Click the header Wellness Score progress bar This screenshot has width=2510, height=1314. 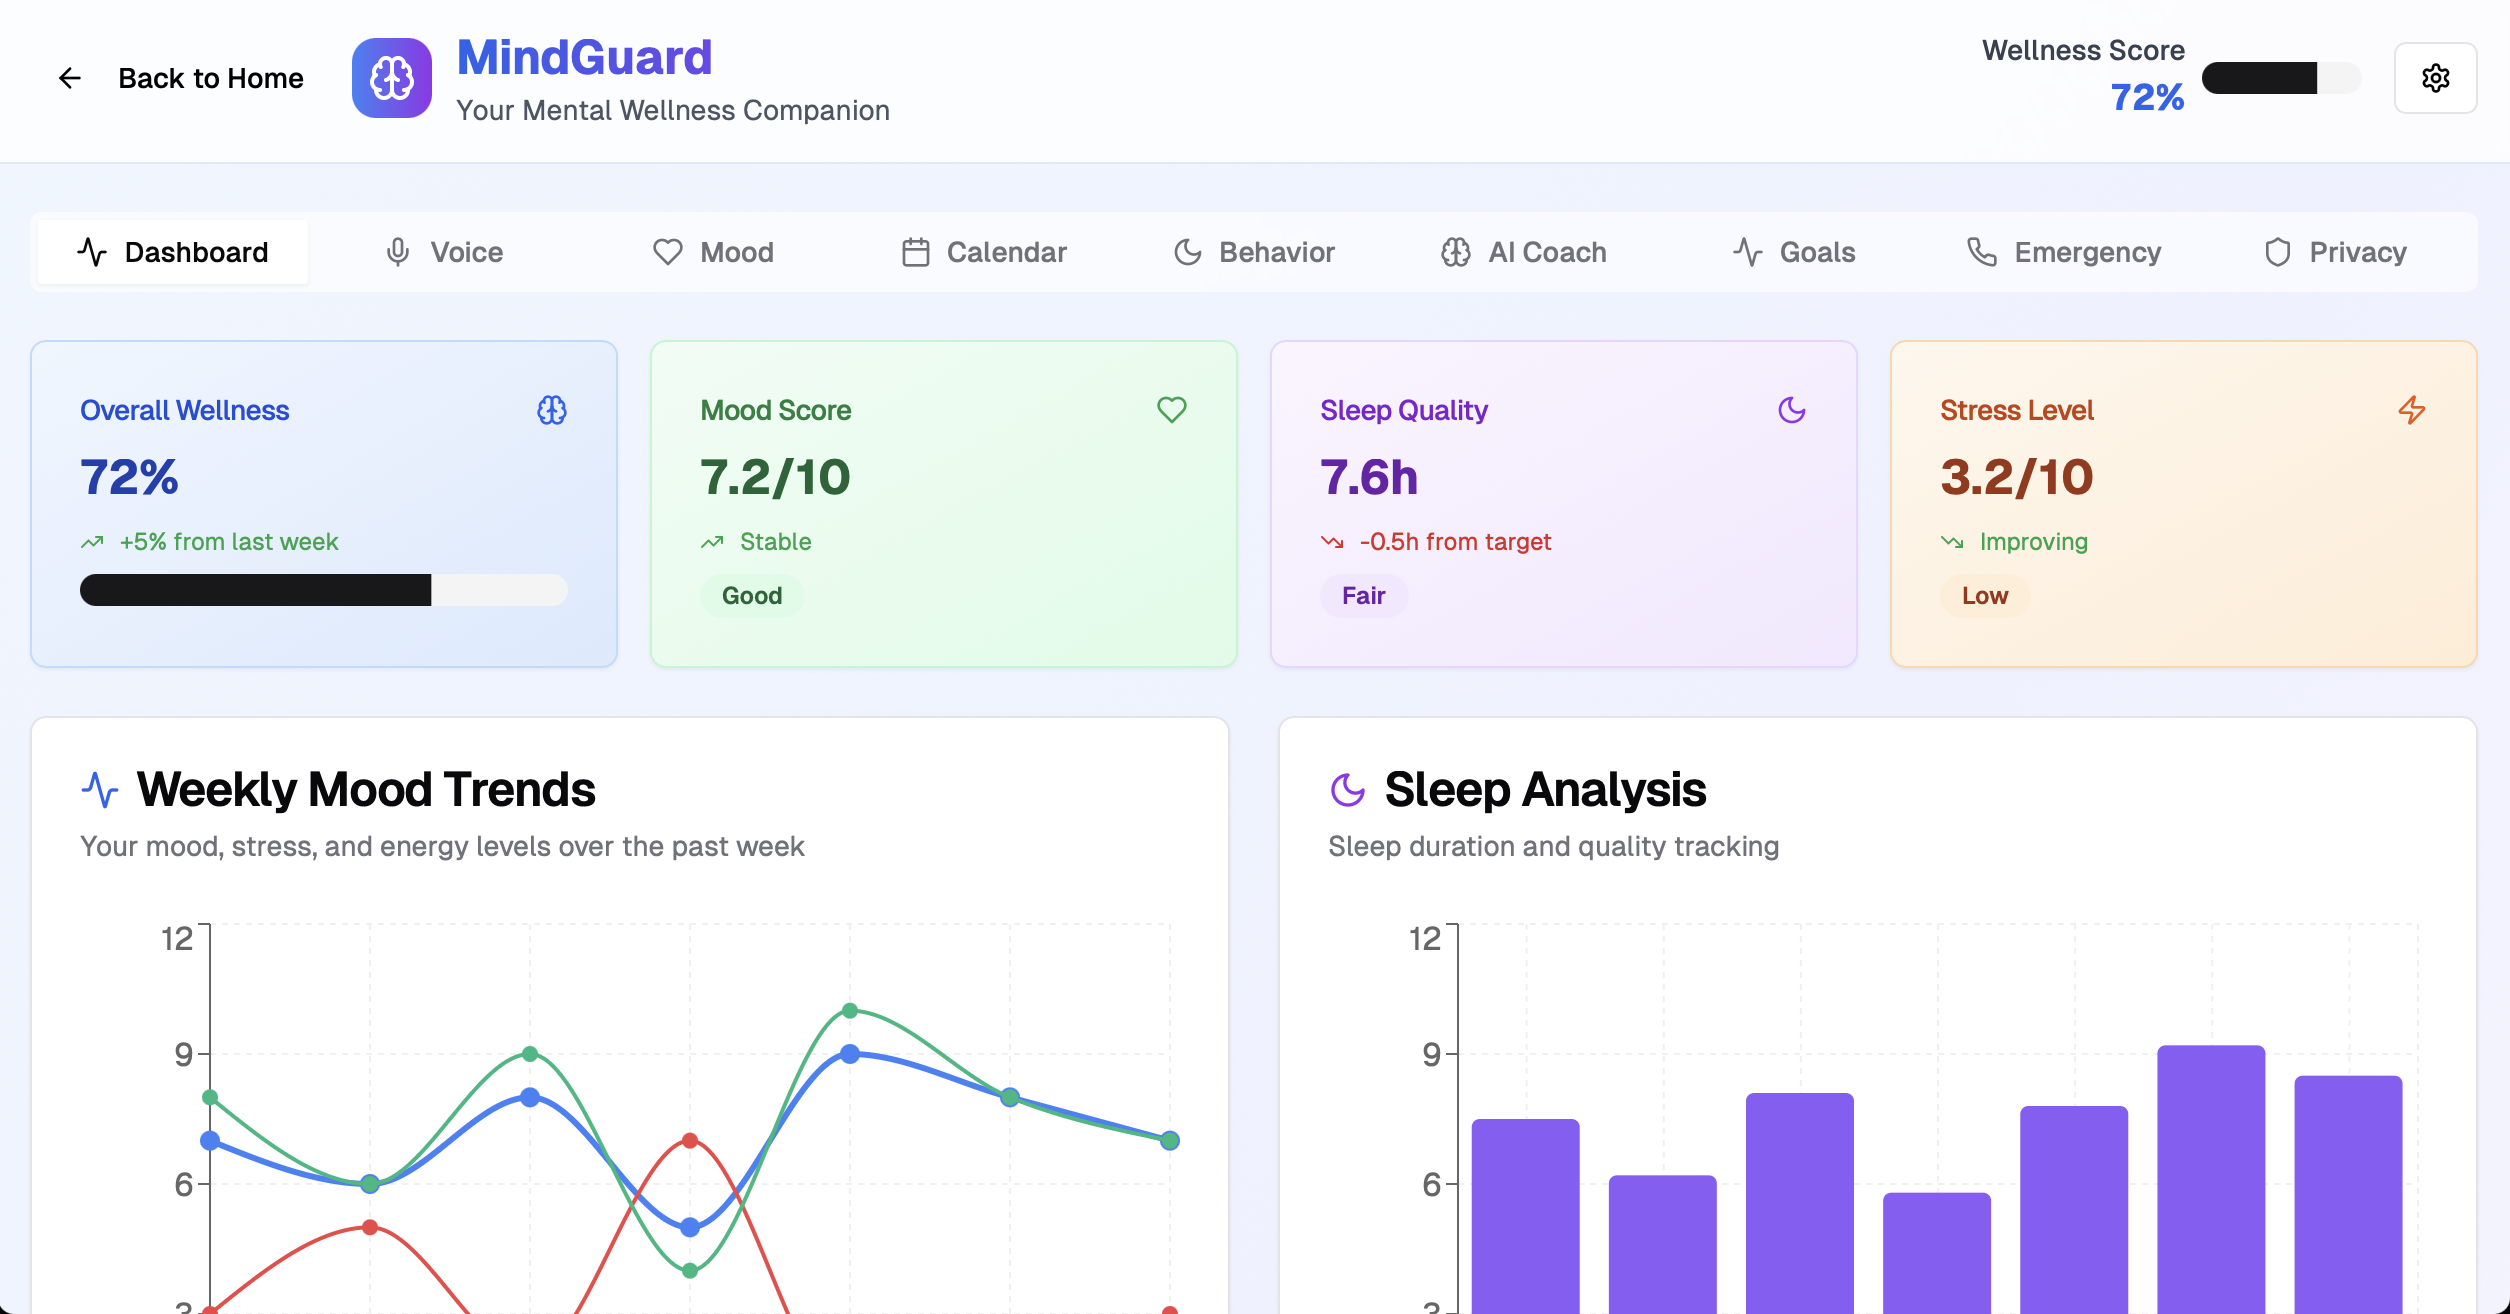(2280, 78)
